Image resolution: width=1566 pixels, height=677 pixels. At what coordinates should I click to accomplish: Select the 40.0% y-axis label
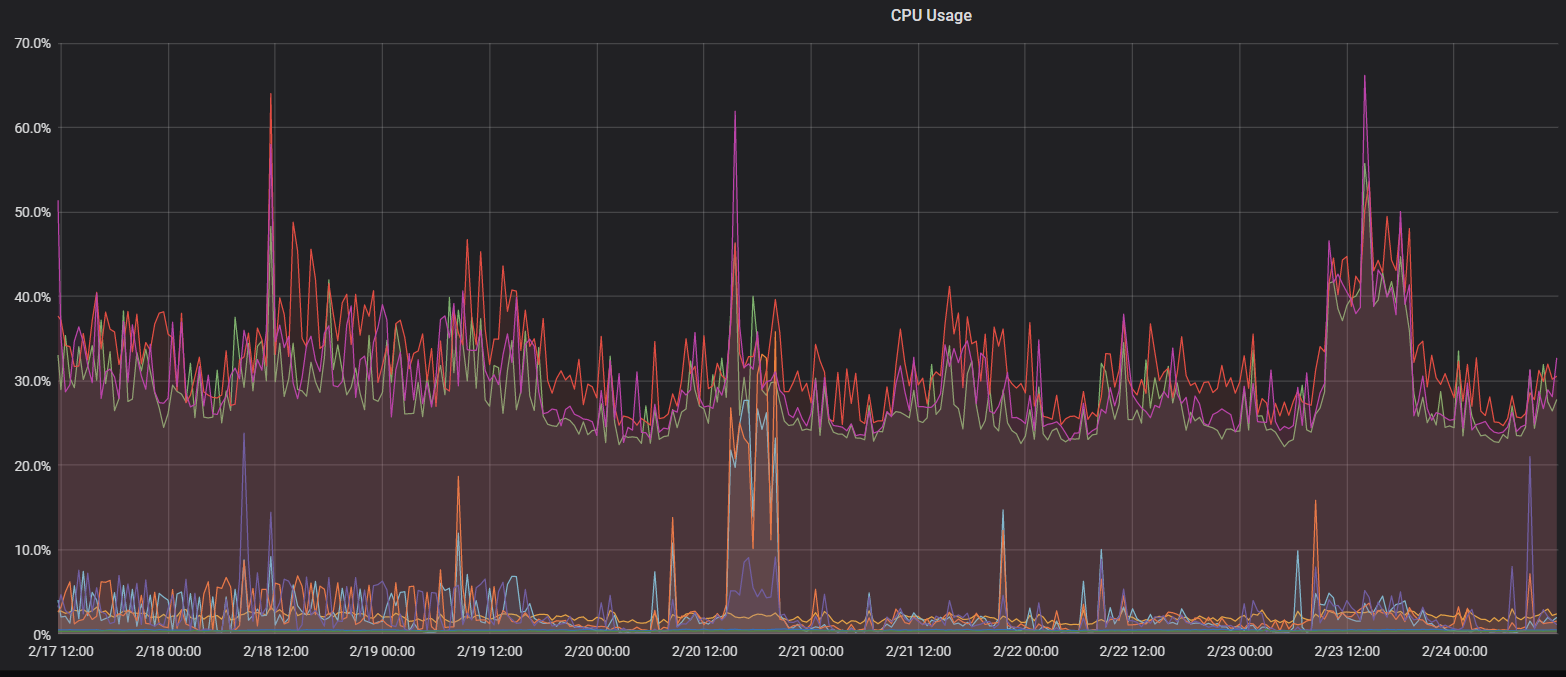pyautogui.click(x=32, y=297)
